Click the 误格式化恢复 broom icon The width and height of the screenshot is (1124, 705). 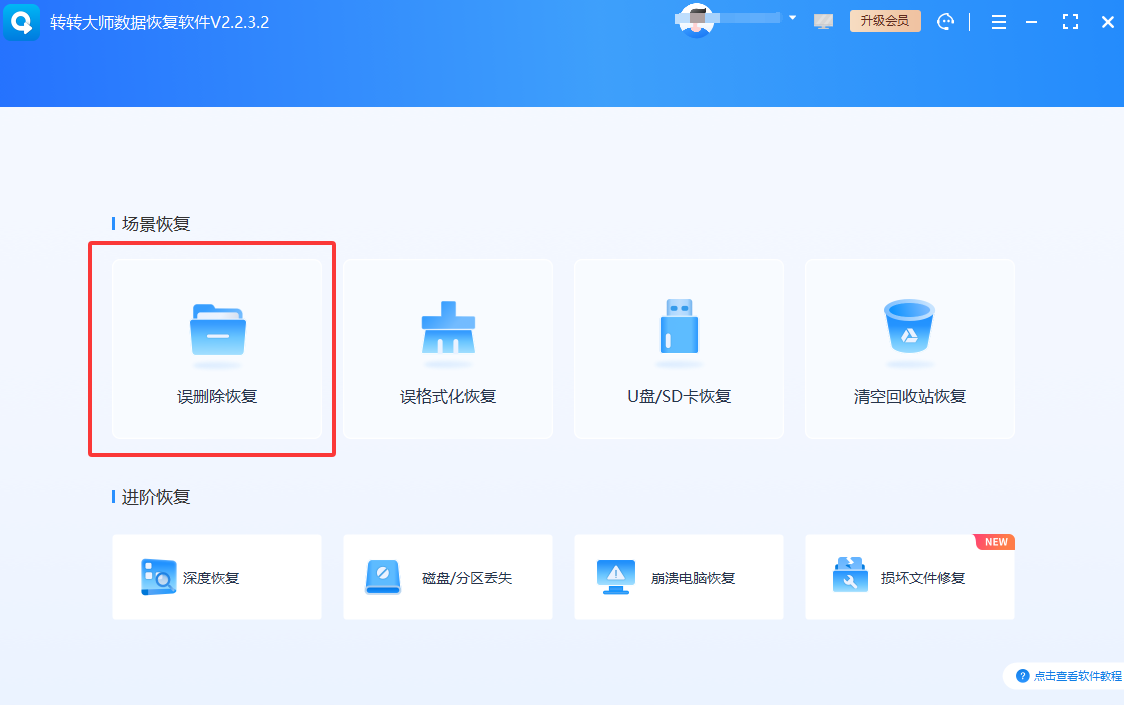click(448, 327)
